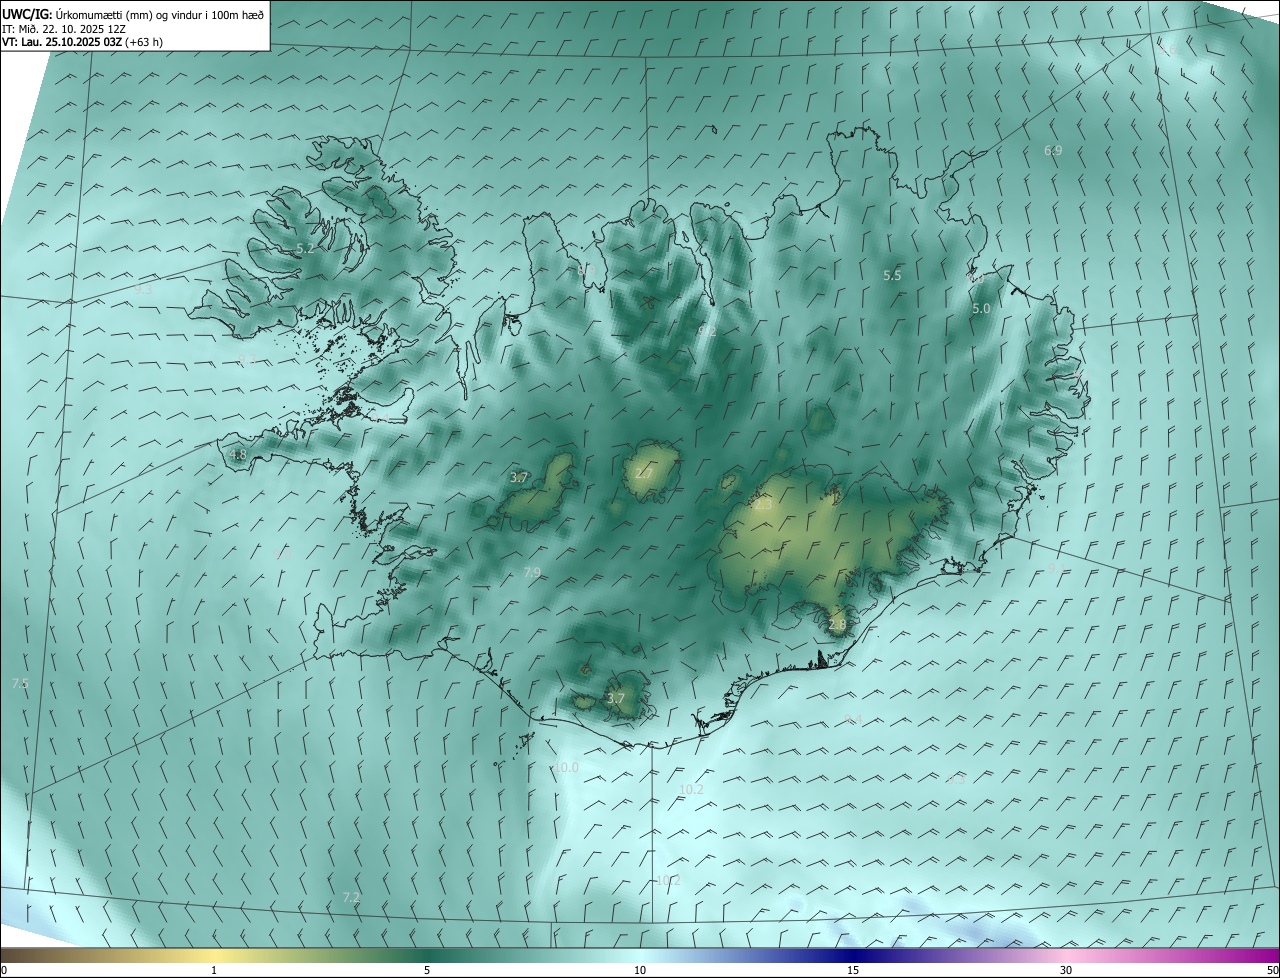
Task: Click the 7.2 value over the southwest sea
Action: [351, 898]
